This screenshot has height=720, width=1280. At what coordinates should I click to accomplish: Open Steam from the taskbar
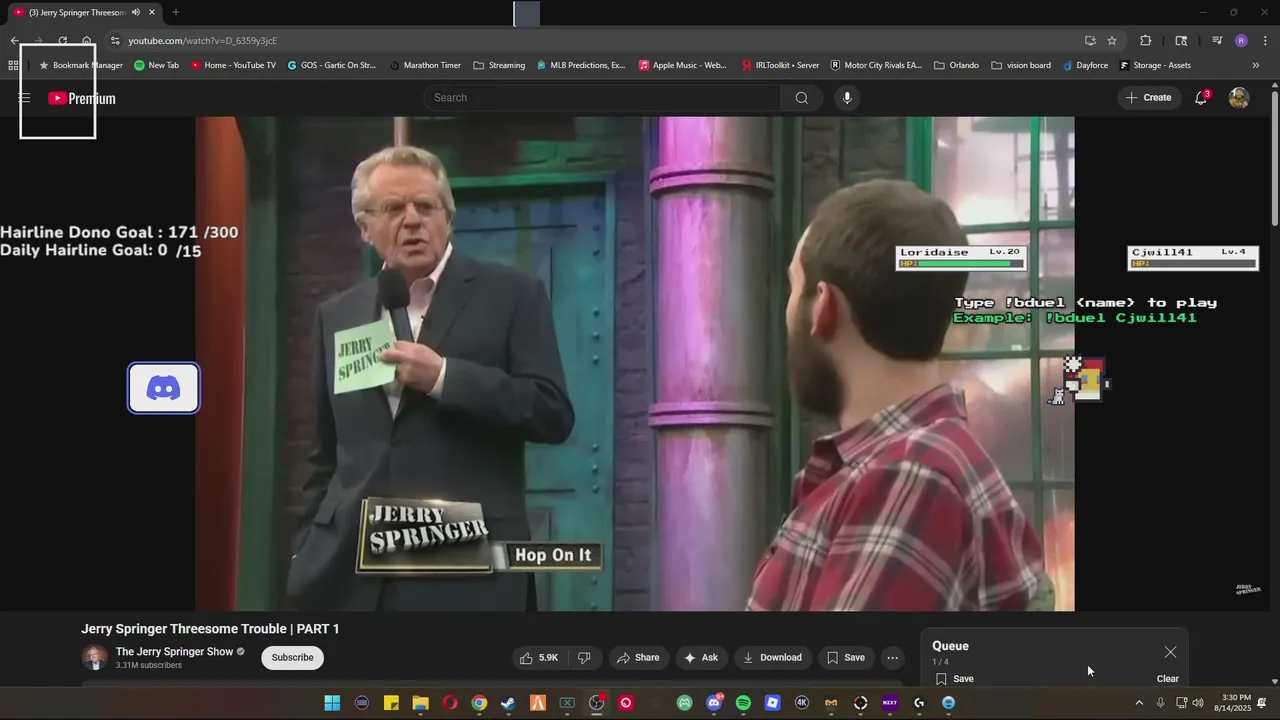coord(508,703)
